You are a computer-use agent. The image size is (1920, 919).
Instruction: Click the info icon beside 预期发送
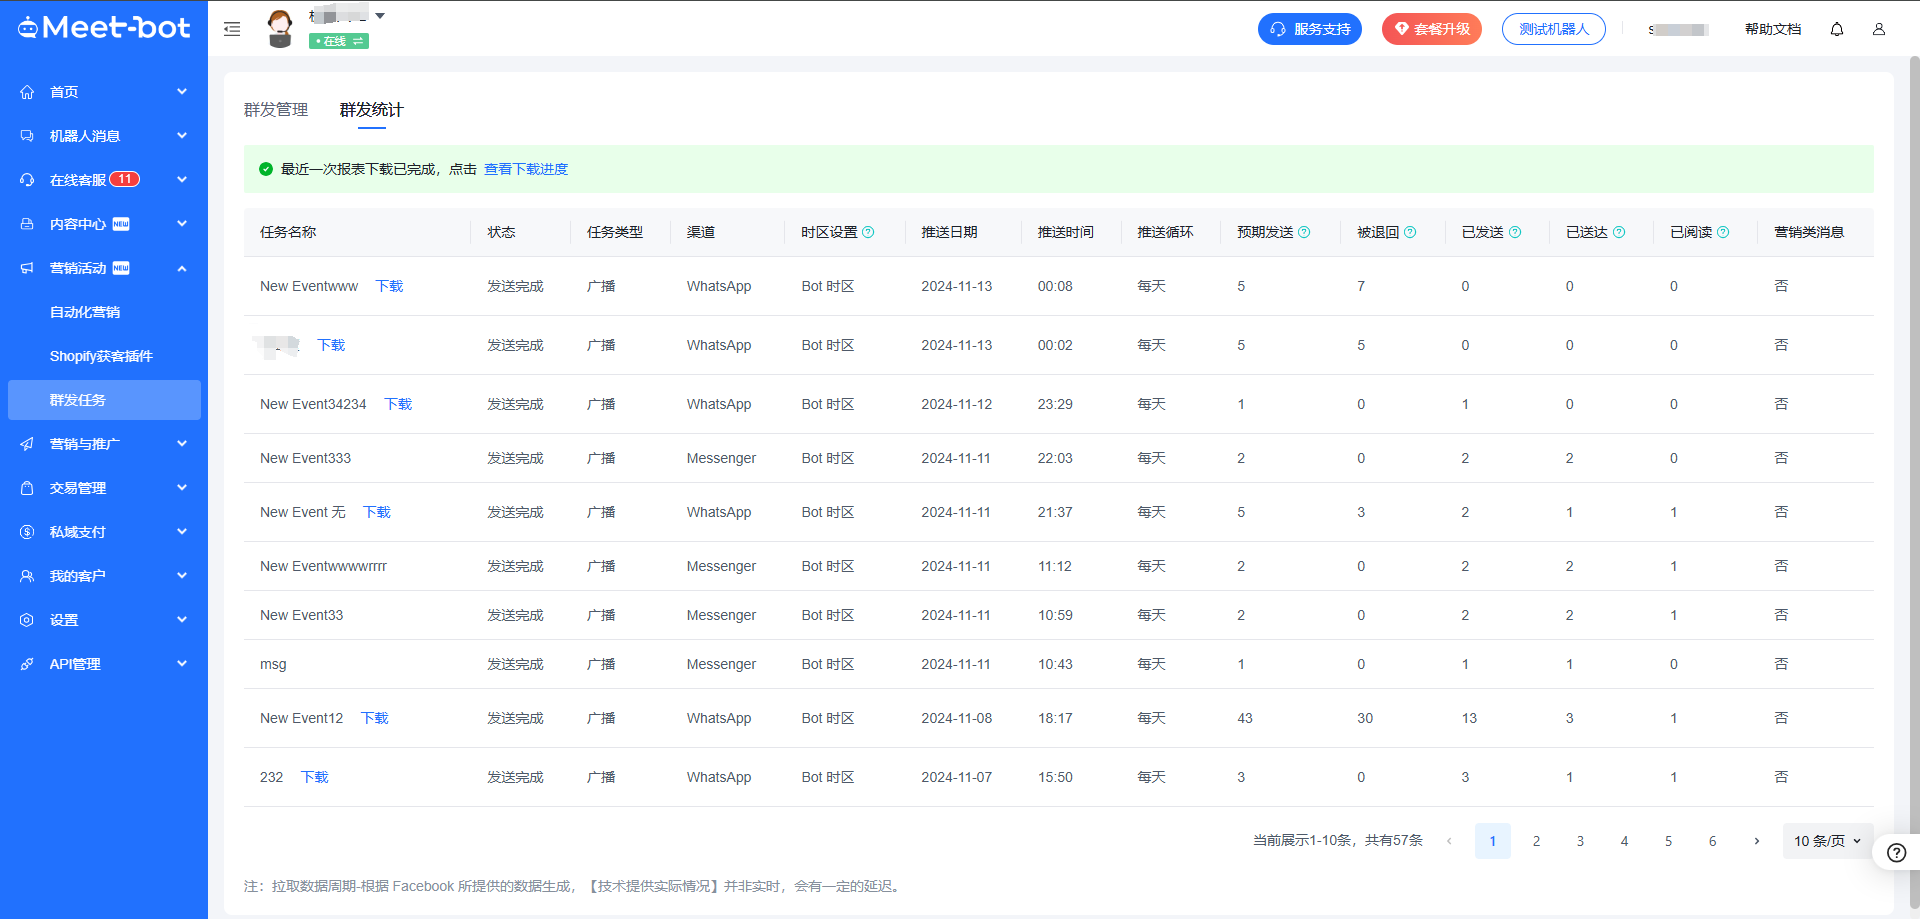tap(1304, 232)
